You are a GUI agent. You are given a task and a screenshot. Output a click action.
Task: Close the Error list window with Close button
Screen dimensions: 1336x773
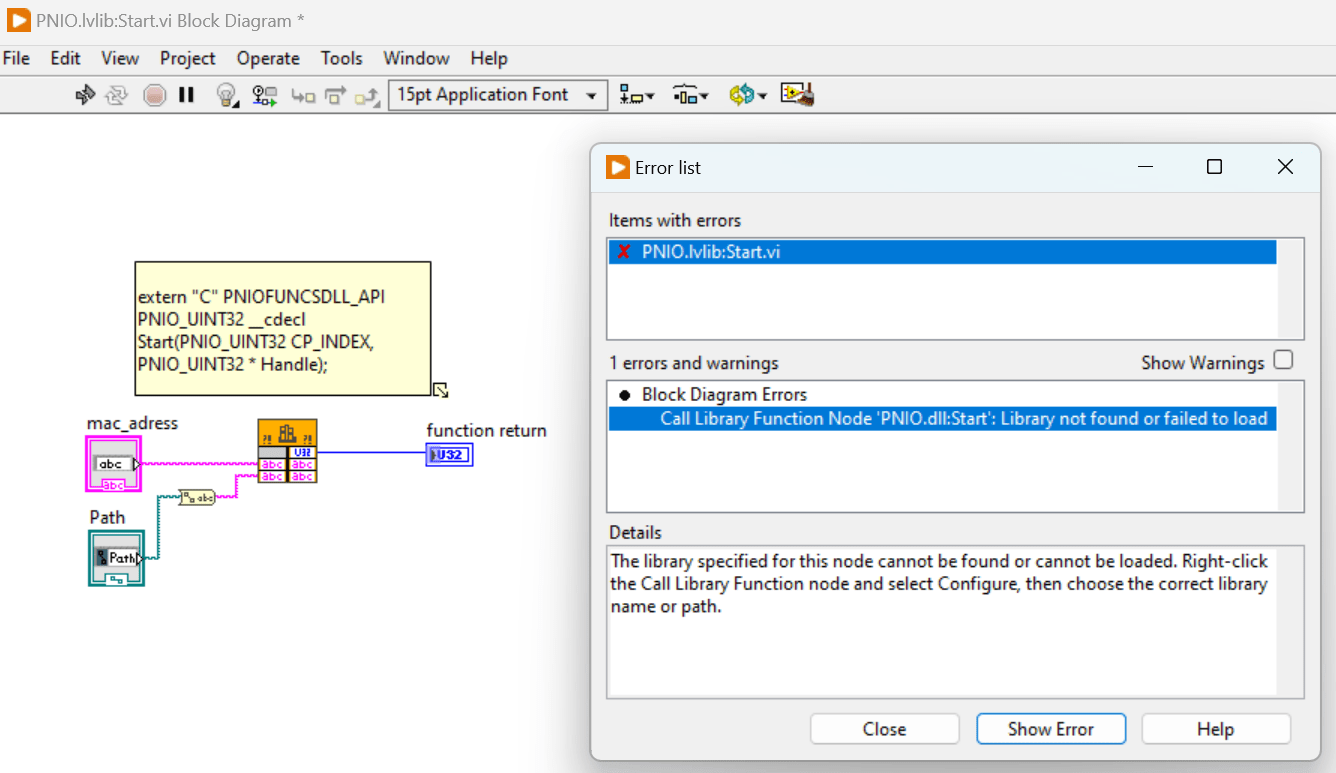[x=884, y=728]
